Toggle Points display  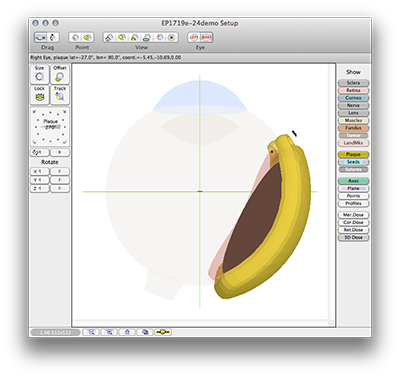point(353,196)
